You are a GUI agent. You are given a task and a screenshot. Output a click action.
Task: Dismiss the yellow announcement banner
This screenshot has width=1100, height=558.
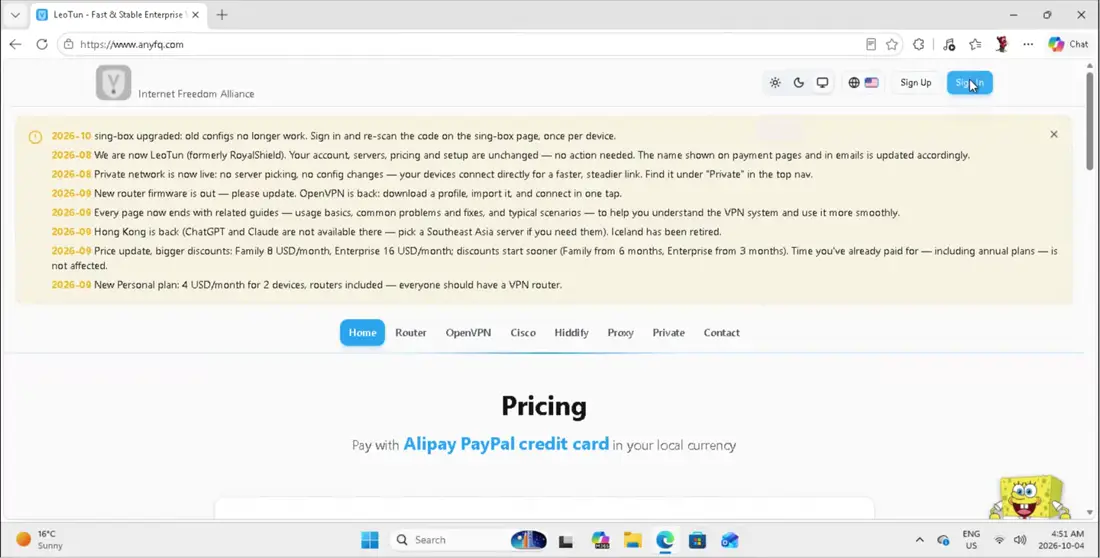click(x=1054, y=134)
